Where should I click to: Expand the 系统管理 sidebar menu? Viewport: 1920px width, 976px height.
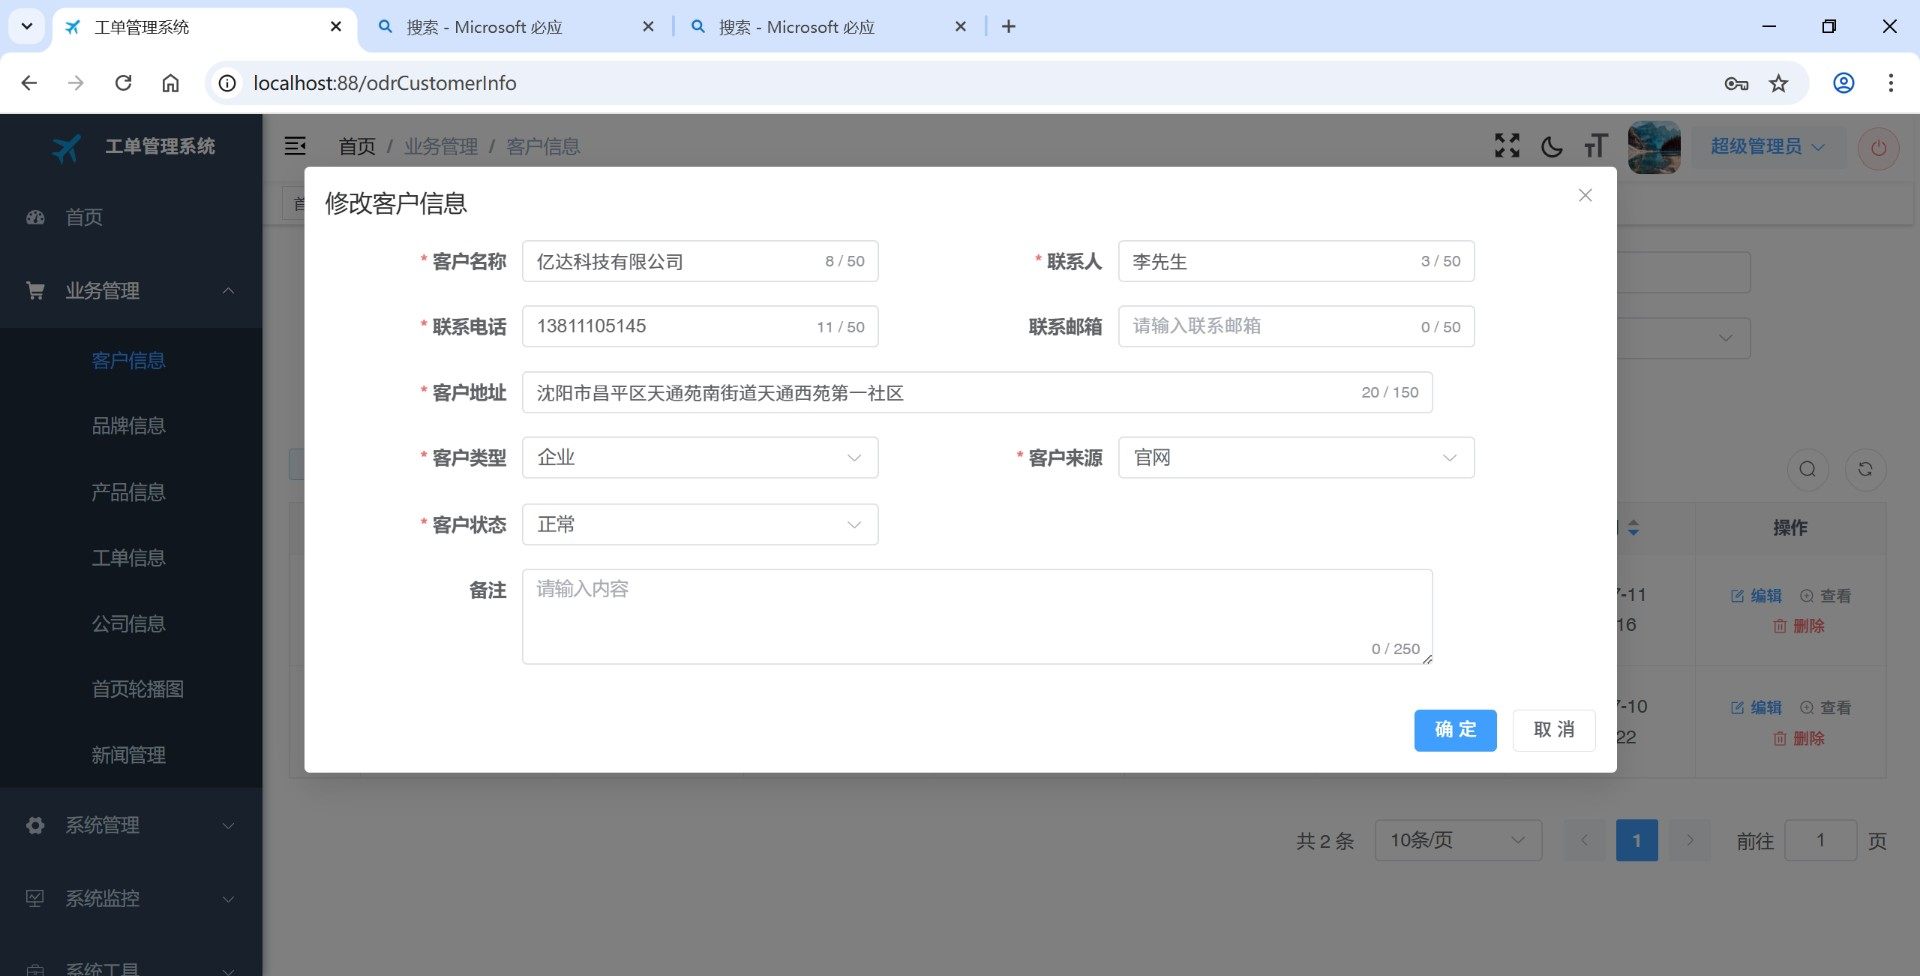click(x=130, y=825)
